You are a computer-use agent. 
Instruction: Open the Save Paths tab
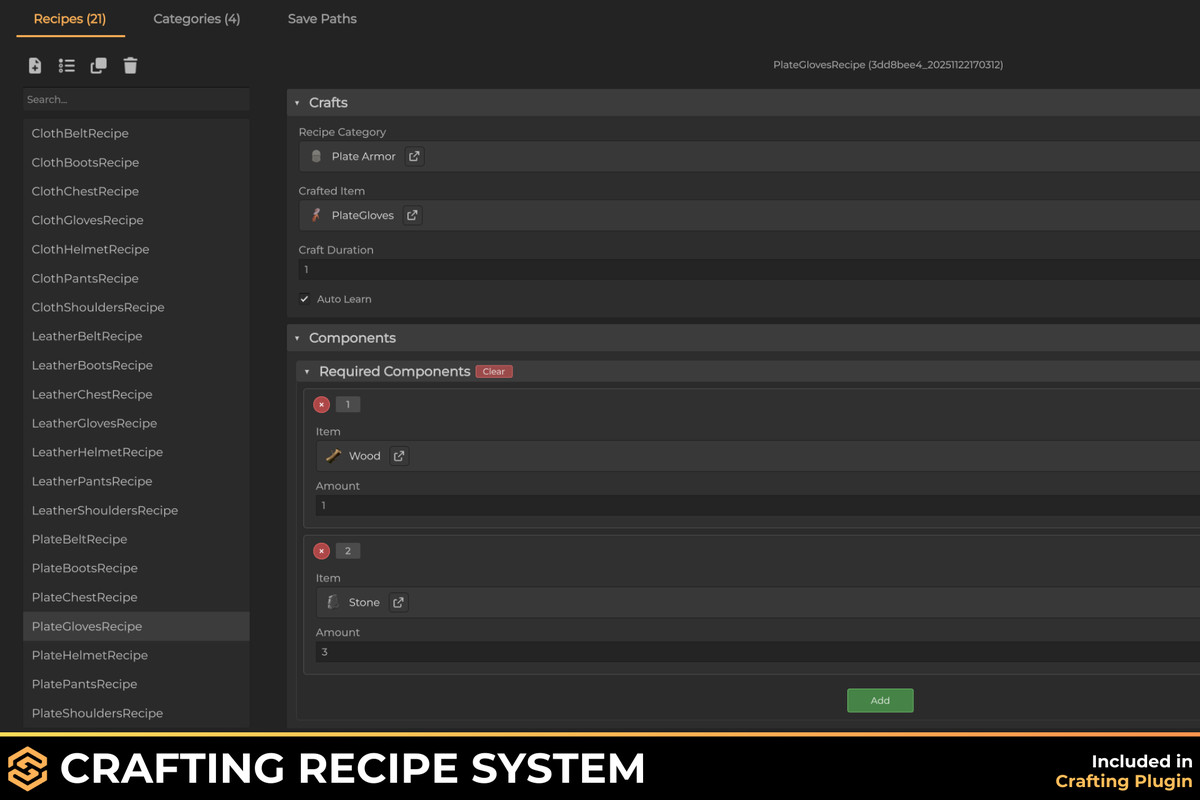[322, 19]
